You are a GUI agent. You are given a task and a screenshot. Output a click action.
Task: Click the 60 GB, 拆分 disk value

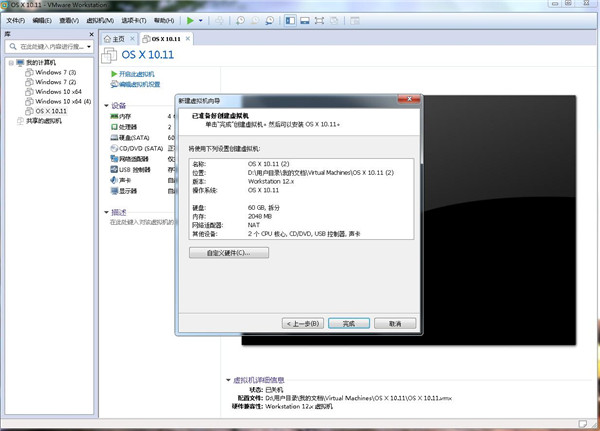264,208
